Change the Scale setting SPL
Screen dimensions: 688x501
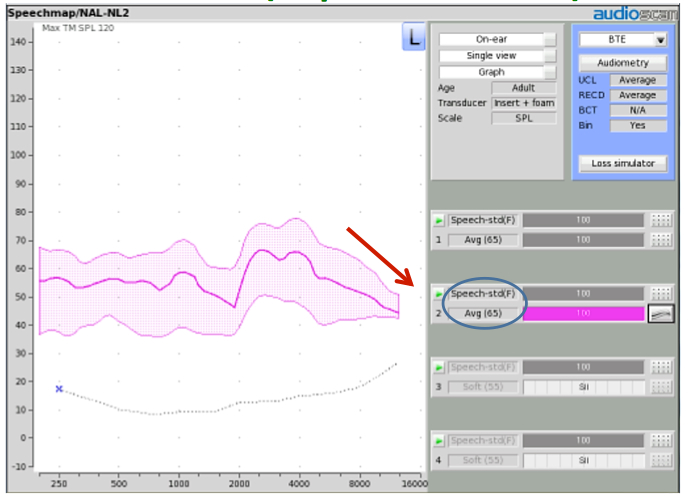click(x=523, y=118)
